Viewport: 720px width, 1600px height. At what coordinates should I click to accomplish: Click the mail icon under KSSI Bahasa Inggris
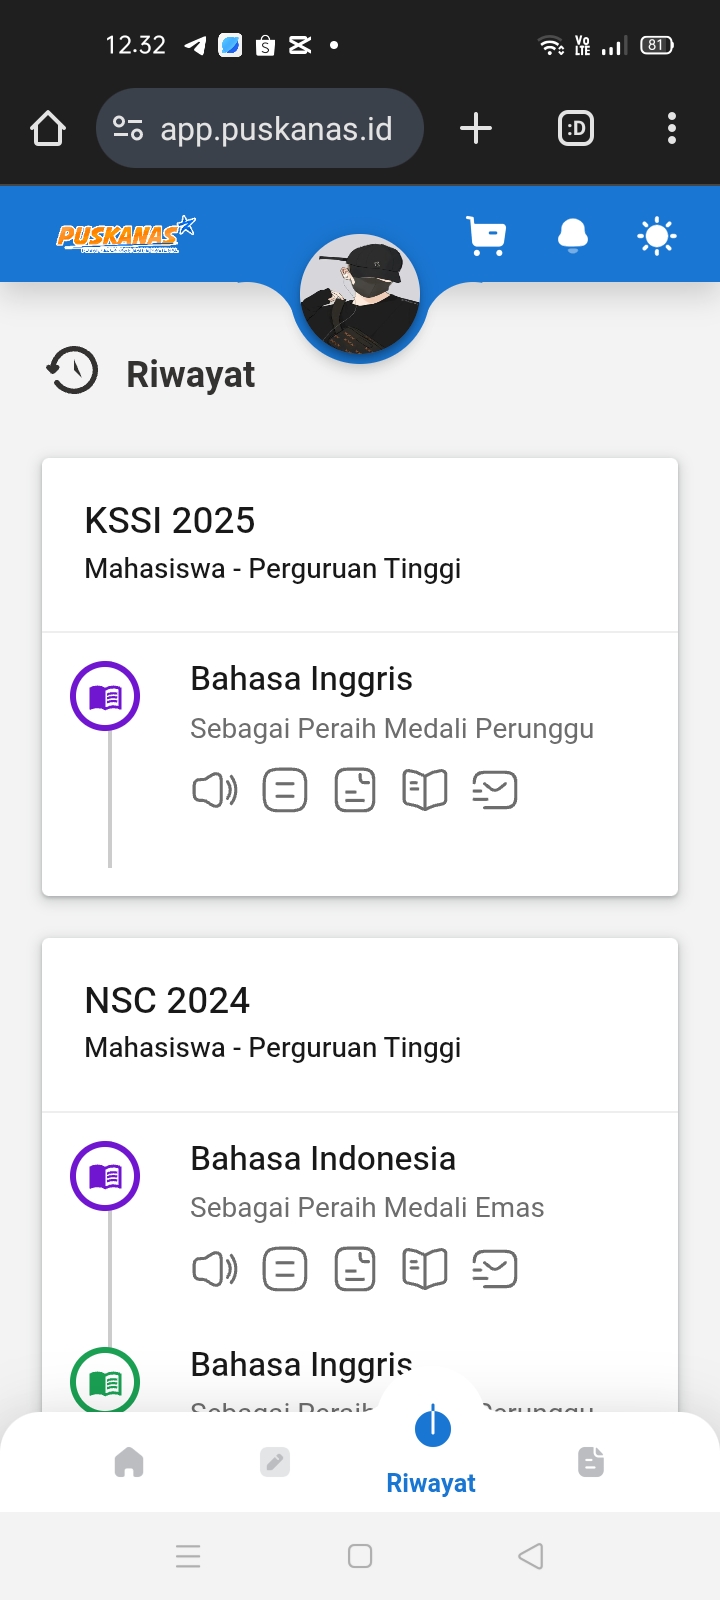click(x=495, y=790)
